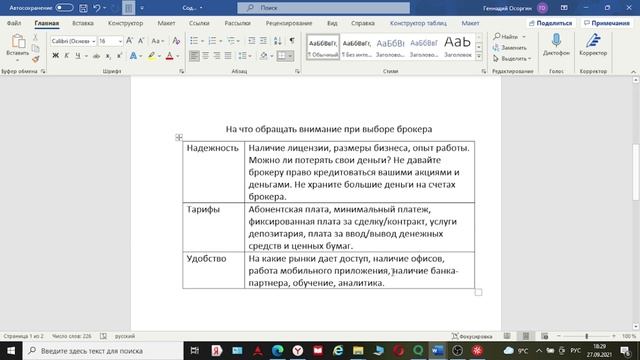640x360 pixels.
Task: Clear all formatting with eraser A icon
Action: [x=176, y=41]
